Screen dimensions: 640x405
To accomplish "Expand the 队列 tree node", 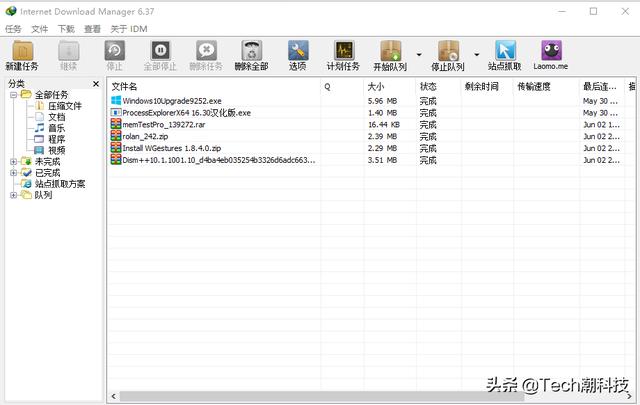I will tap(13, 195).
